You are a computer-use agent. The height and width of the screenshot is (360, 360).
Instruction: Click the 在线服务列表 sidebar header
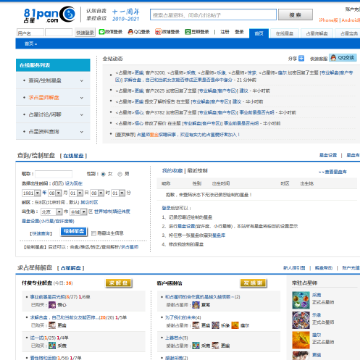(53, 65)
